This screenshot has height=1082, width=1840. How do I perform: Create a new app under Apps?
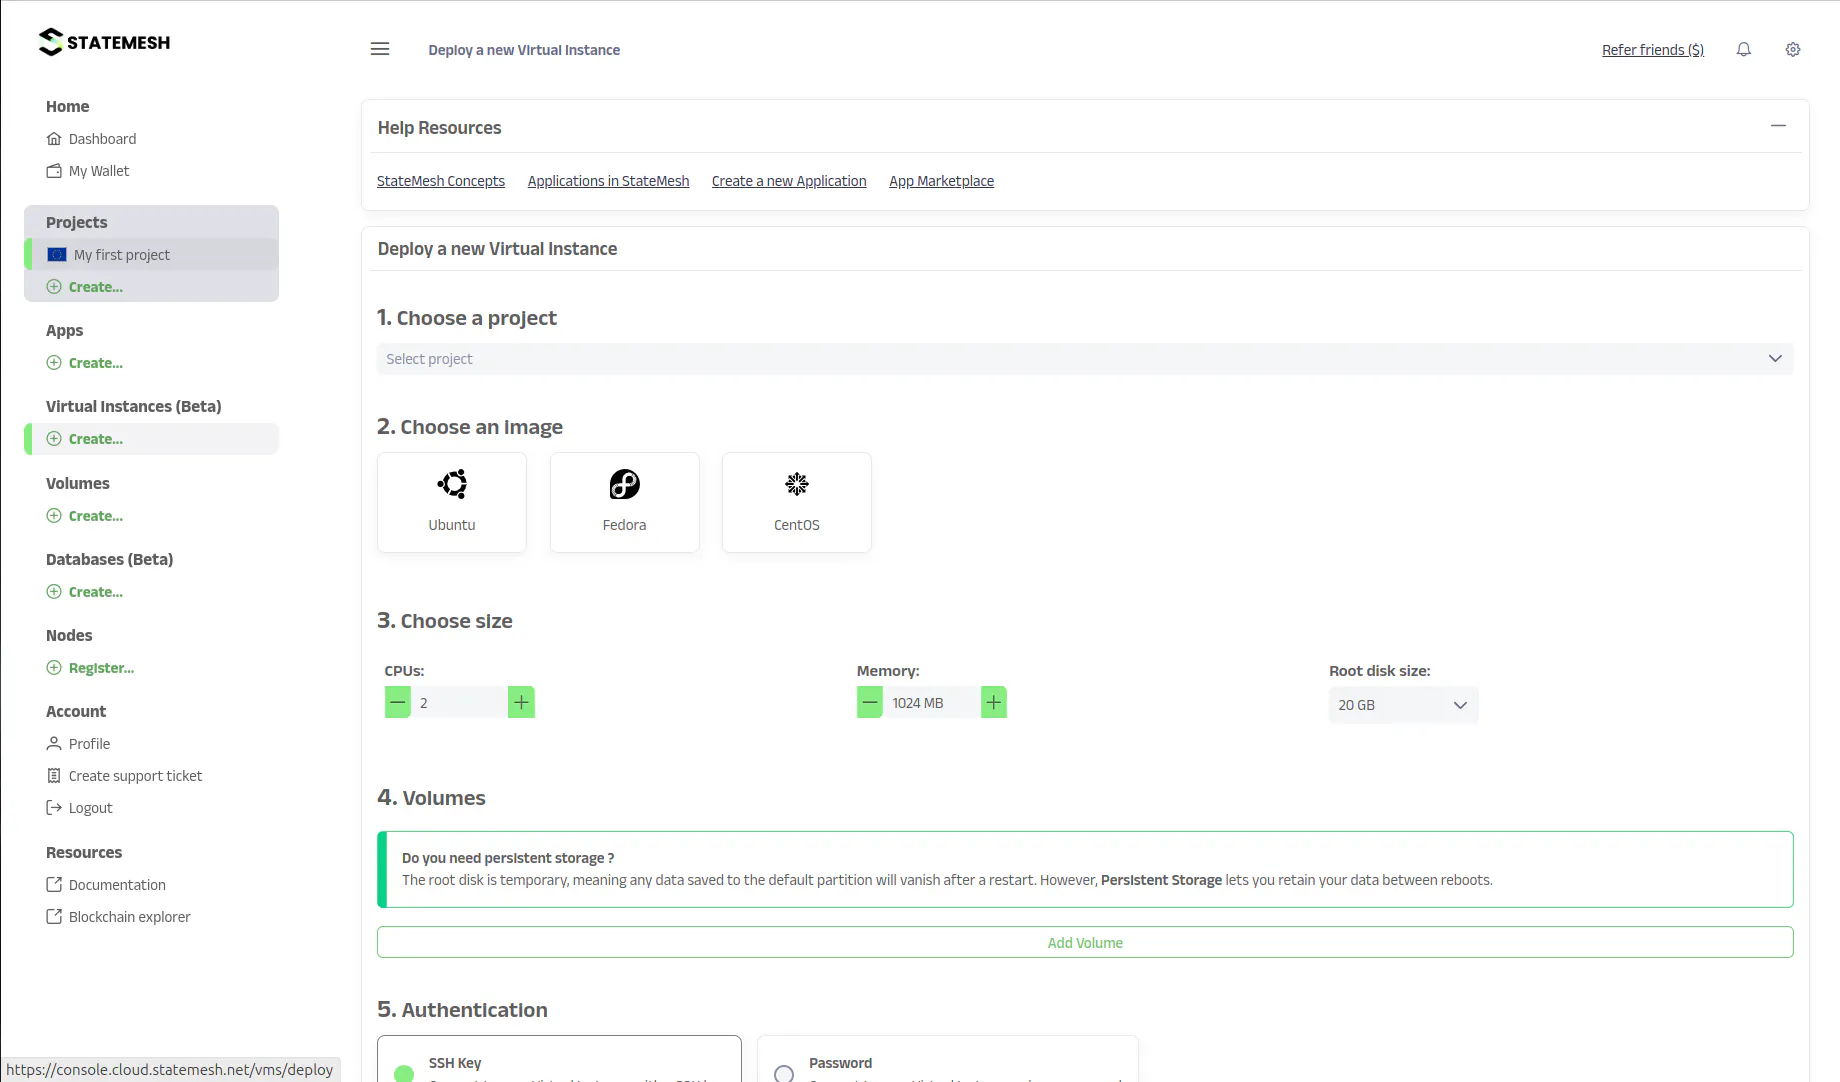[x=95, y=363]
